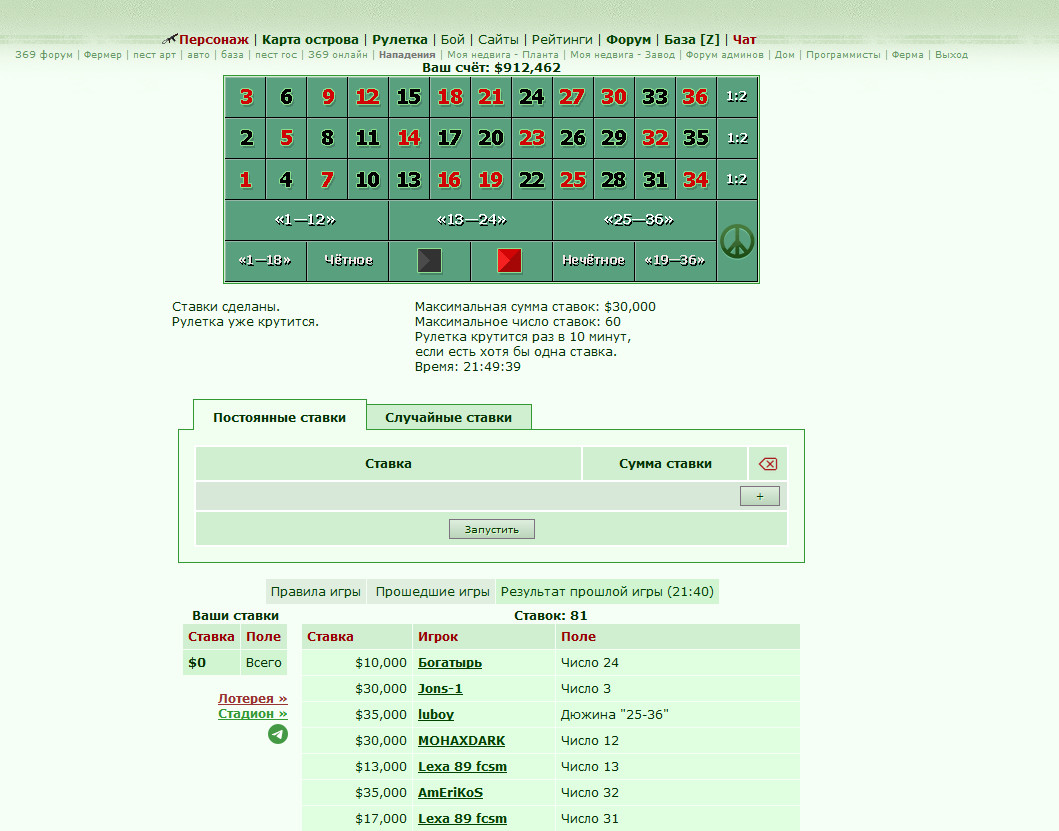Open player Богатырь profile
This screenshot has height=831, width=1059.
coord(450,663)
